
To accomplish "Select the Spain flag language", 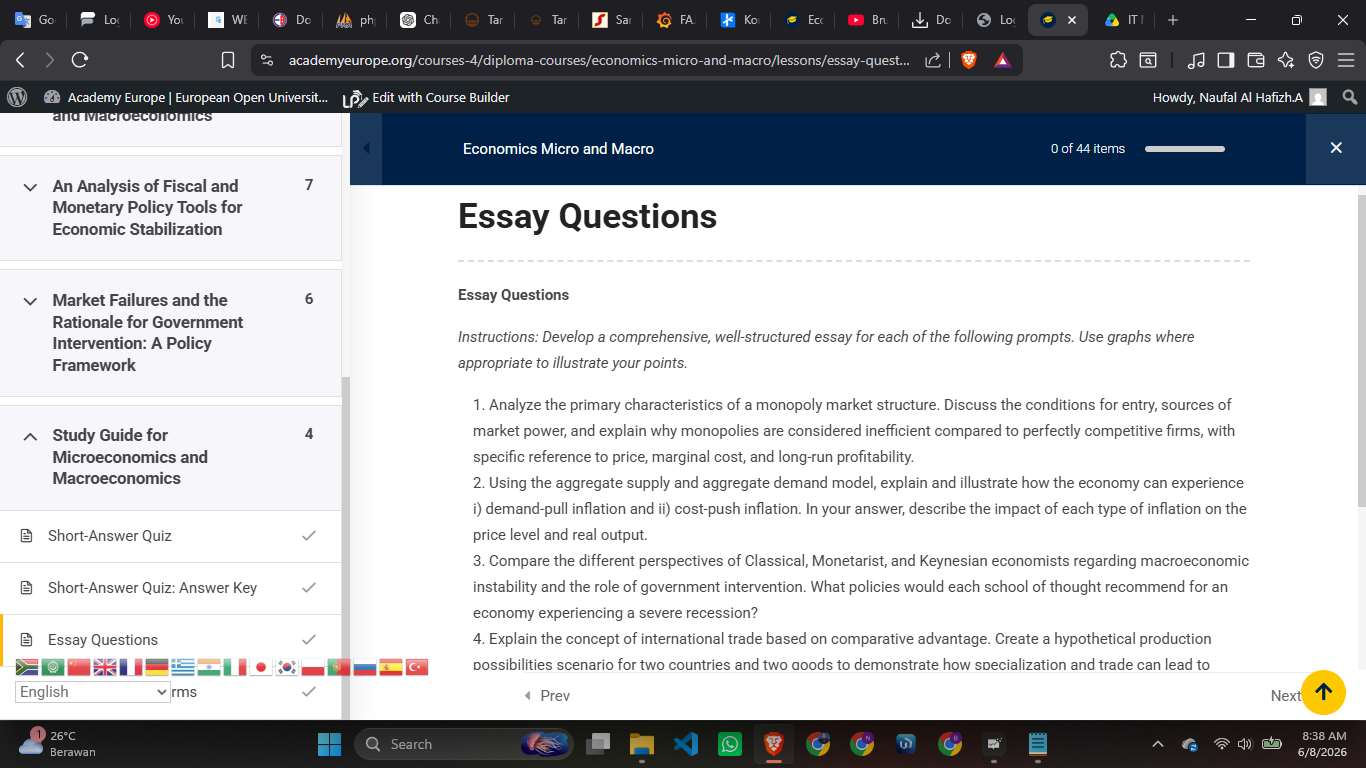I will (x=391, y=667).
